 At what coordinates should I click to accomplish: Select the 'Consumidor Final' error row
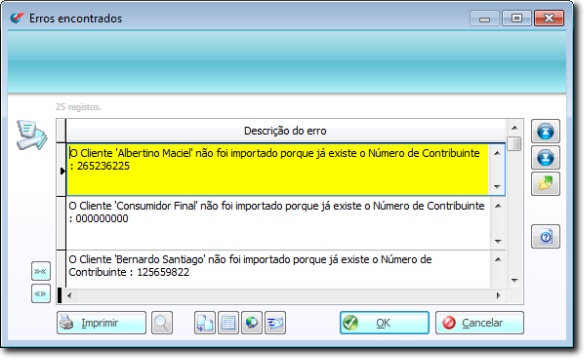[x=277, y=223]
